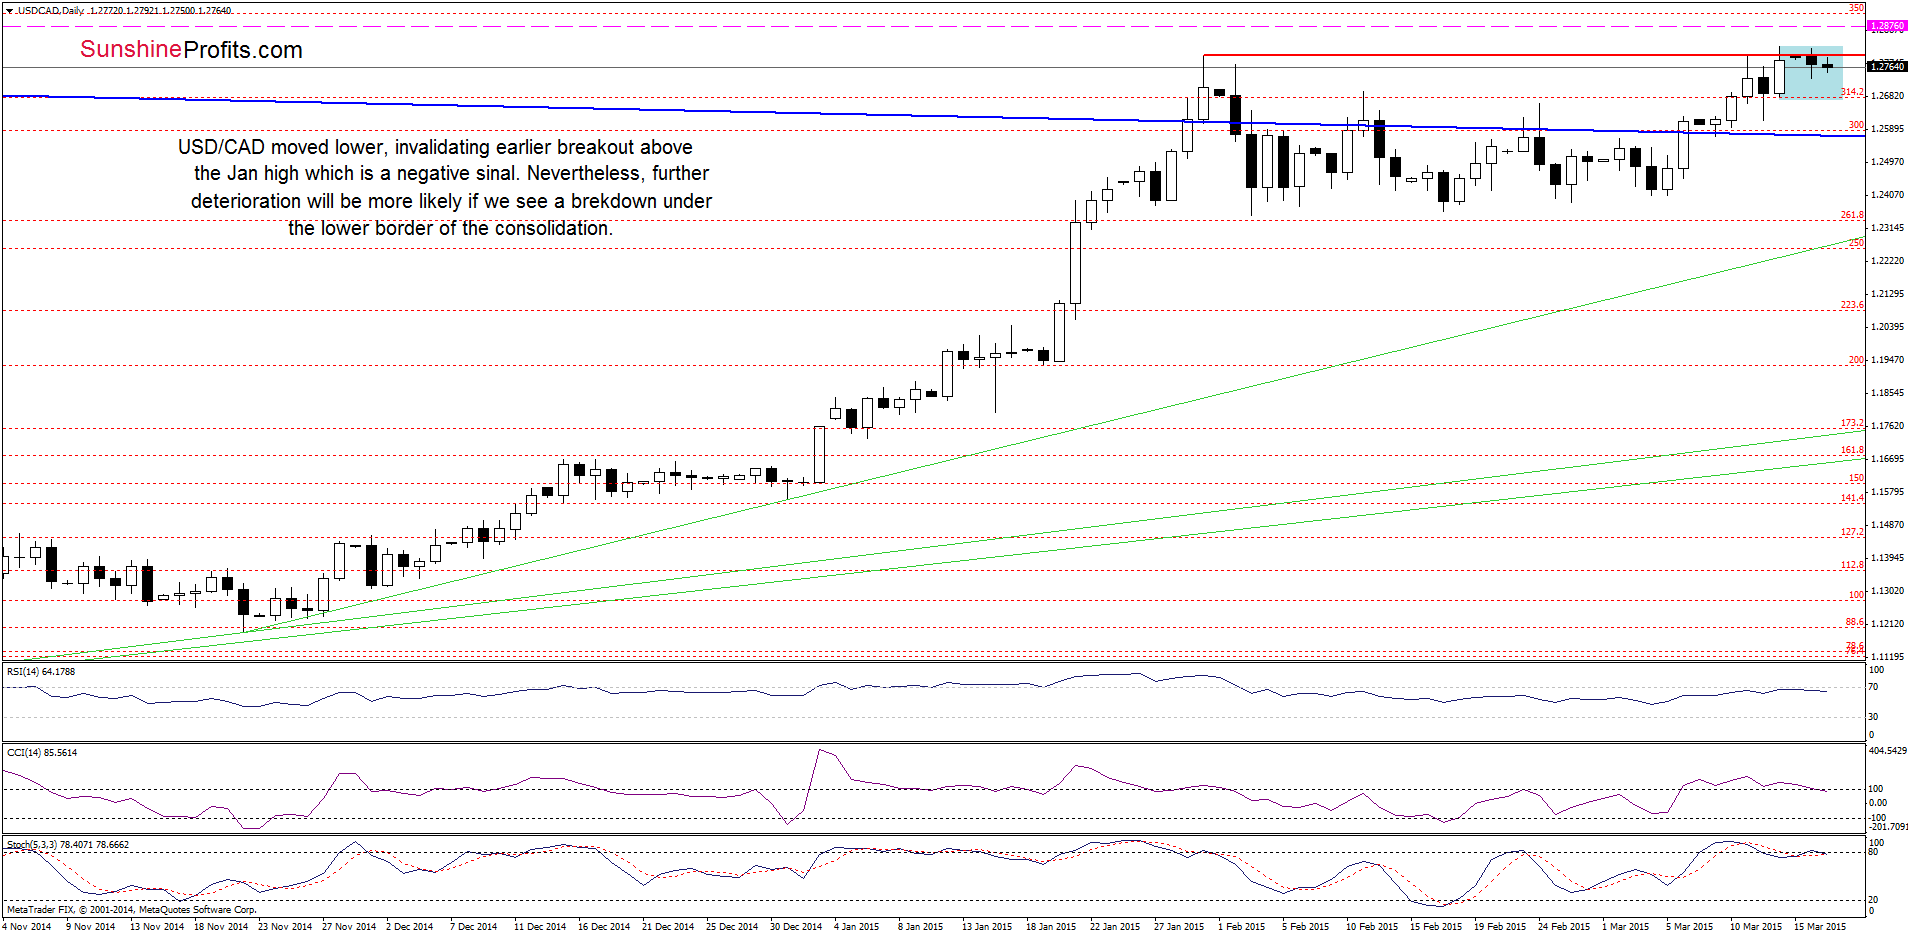Click the 141.4 Fibonacci level label

1852,498
